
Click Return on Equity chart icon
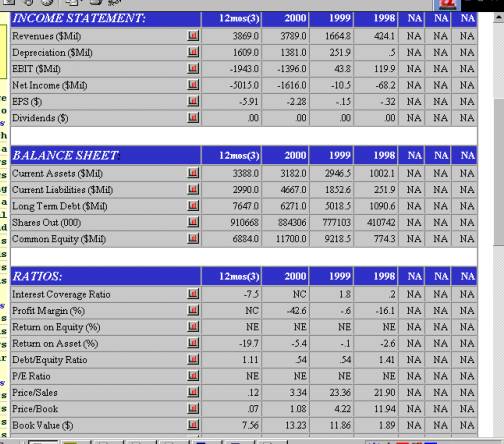[193, 326]
